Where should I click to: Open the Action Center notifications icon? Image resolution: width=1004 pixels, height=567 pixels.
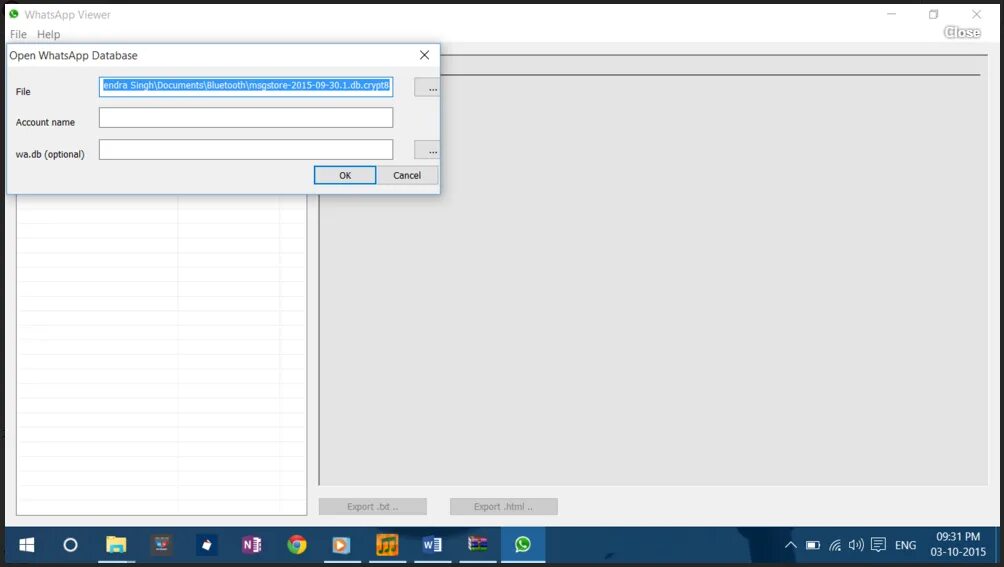point(878,545)
